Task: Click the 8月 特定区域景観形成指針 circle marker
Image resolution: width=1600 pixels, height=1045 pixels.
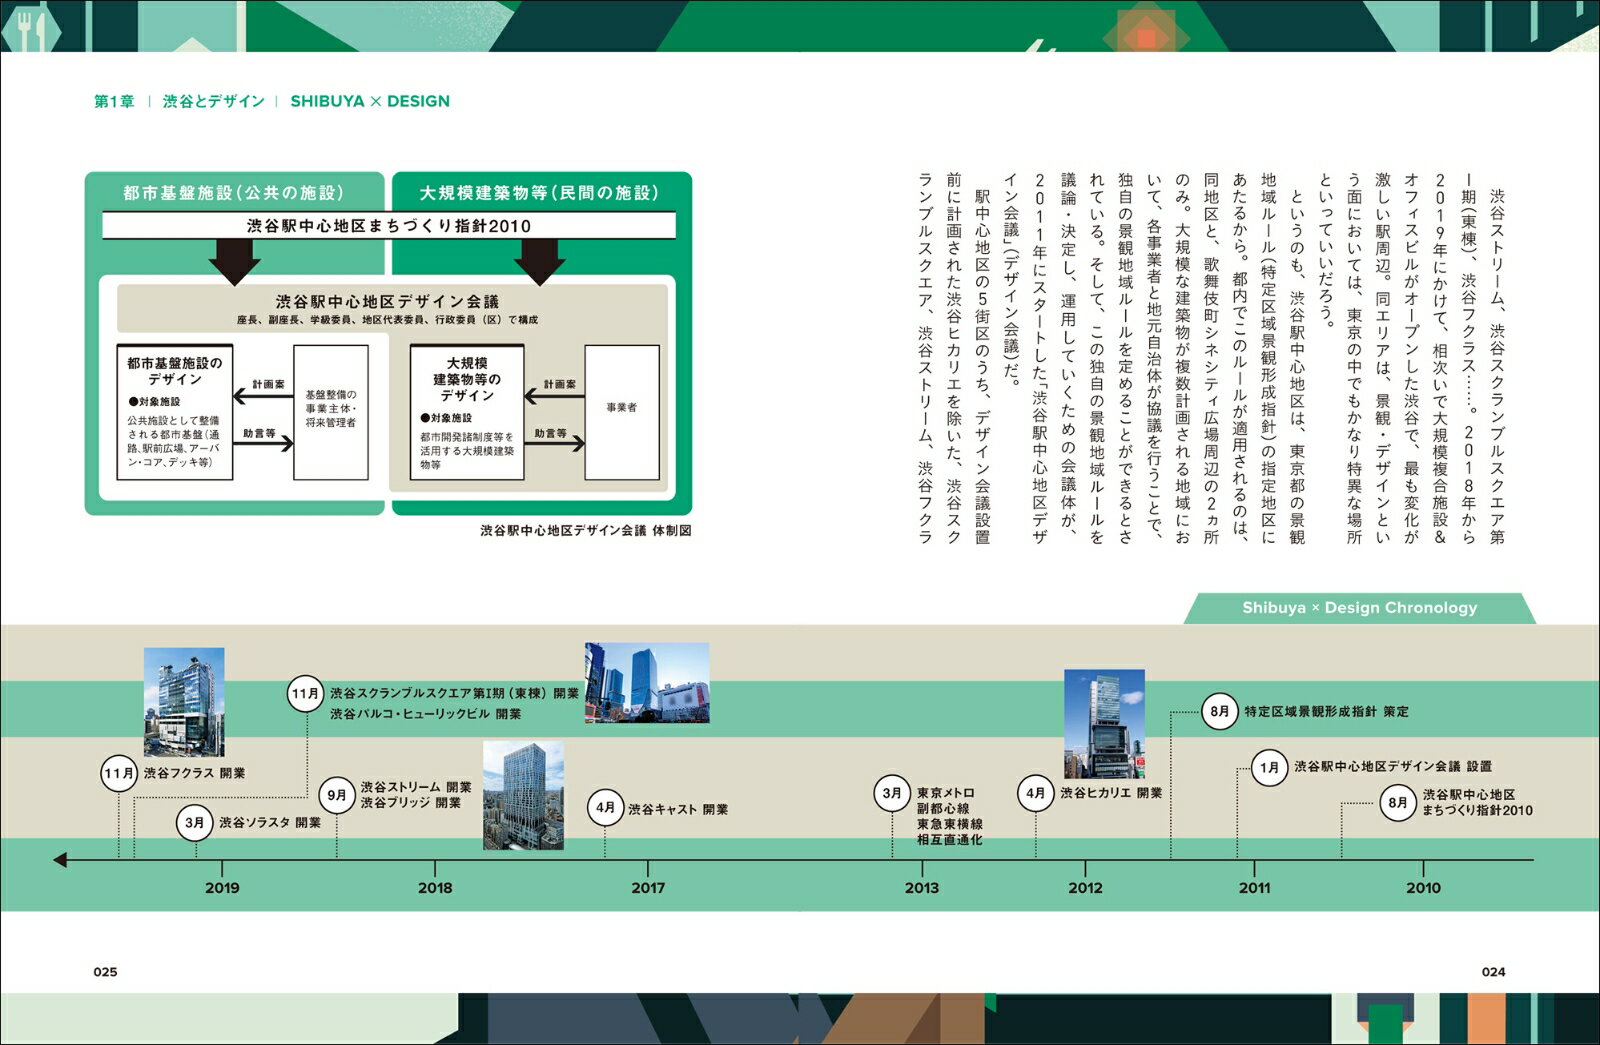Action: (x=1219, y=711)
